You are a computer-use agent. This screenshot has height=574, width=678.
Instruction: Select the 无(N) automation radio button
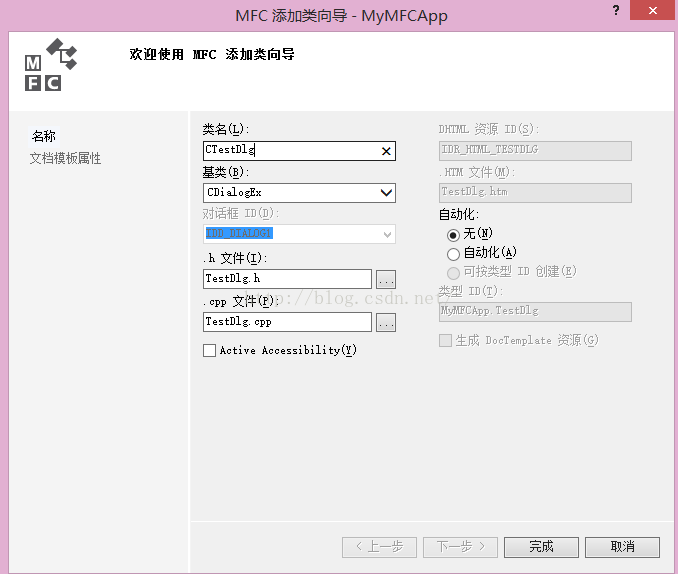coord(453,235)
